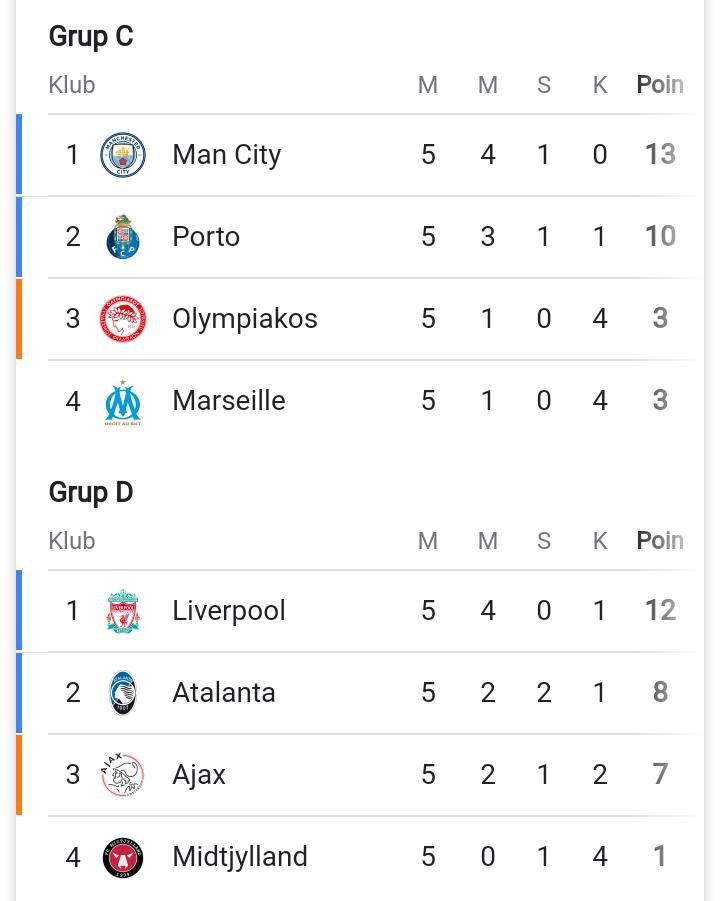Select the Liverpool team name

point(229,611)
